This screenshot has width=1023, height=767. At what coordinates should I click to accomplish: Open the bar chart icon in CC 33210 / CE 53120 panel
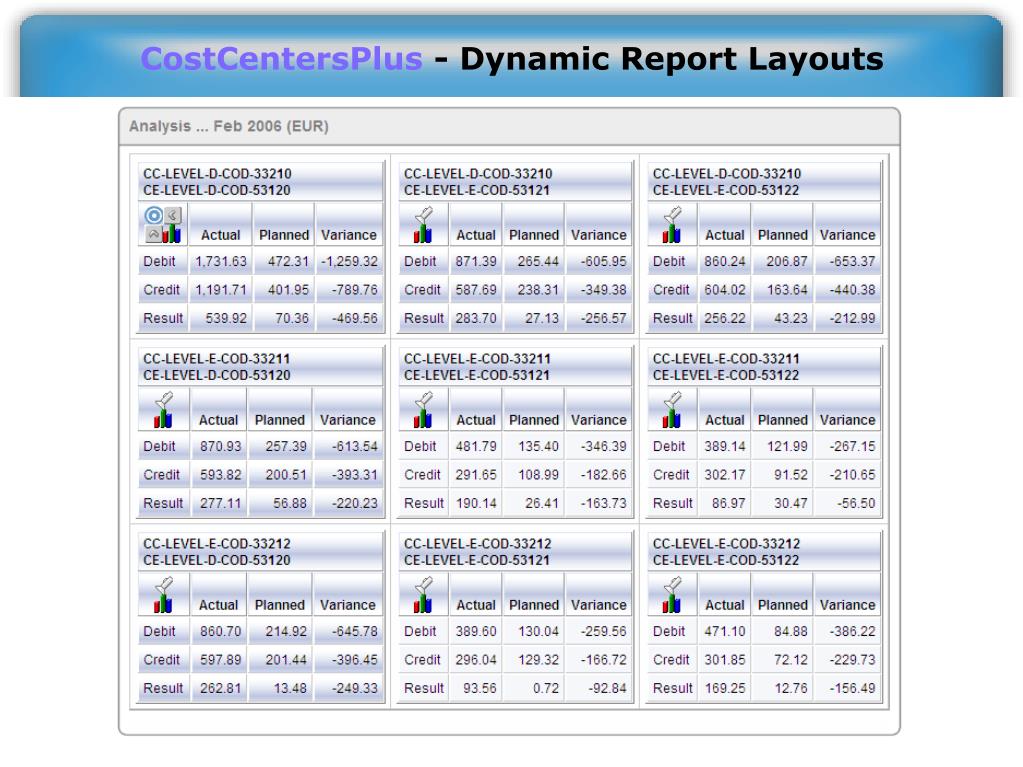pyautogui.click(x=172, y=233)
